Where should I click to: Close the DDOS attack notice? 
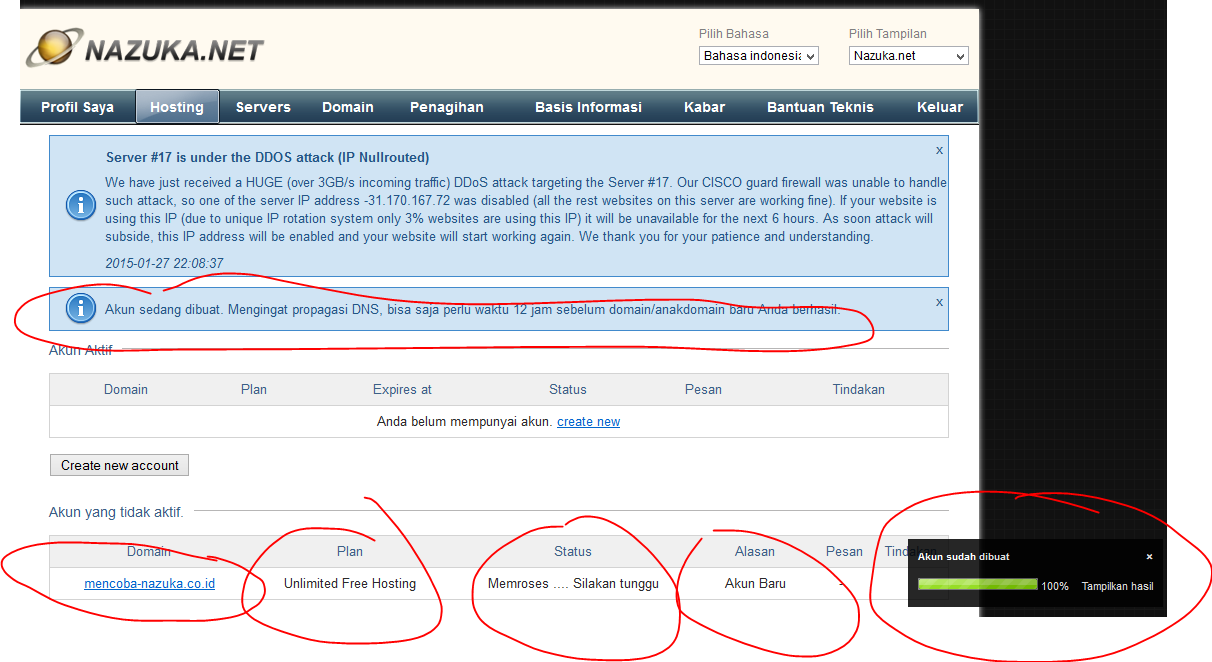coord(939,150)
